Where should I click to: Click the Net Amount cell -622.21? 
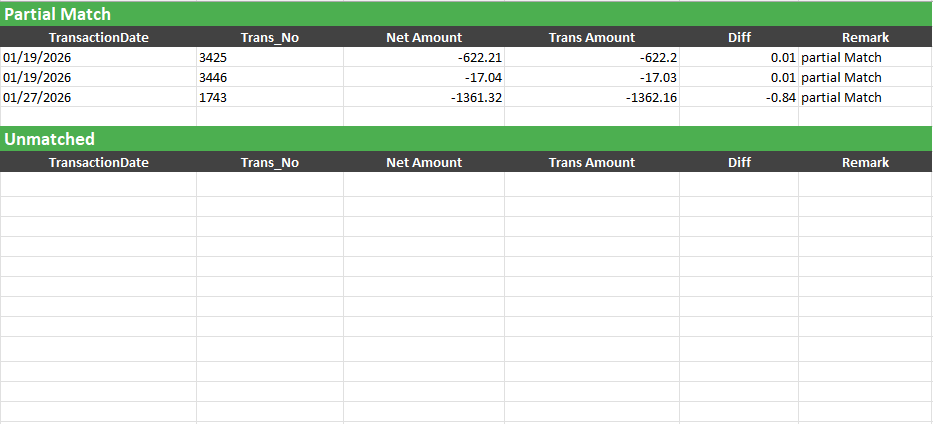pyautogui.click(x=424, y=58)
